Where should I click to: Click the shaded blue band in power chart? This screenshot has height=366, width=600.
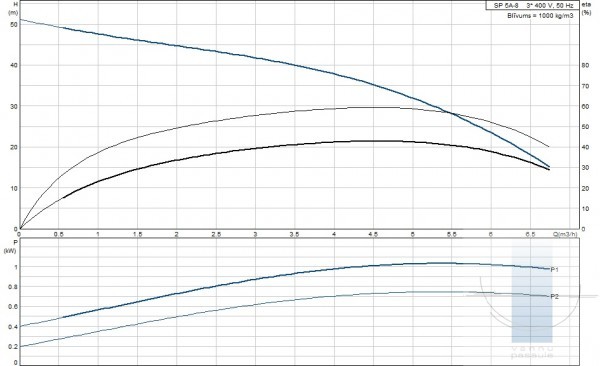point(532,293)
